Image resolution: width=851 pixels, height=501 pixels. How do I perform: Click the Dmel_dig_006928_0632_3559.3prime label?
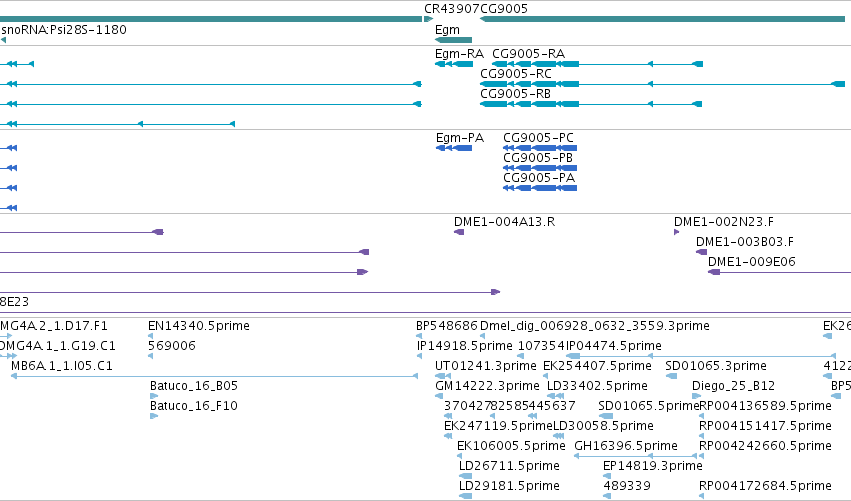point(595,326)
